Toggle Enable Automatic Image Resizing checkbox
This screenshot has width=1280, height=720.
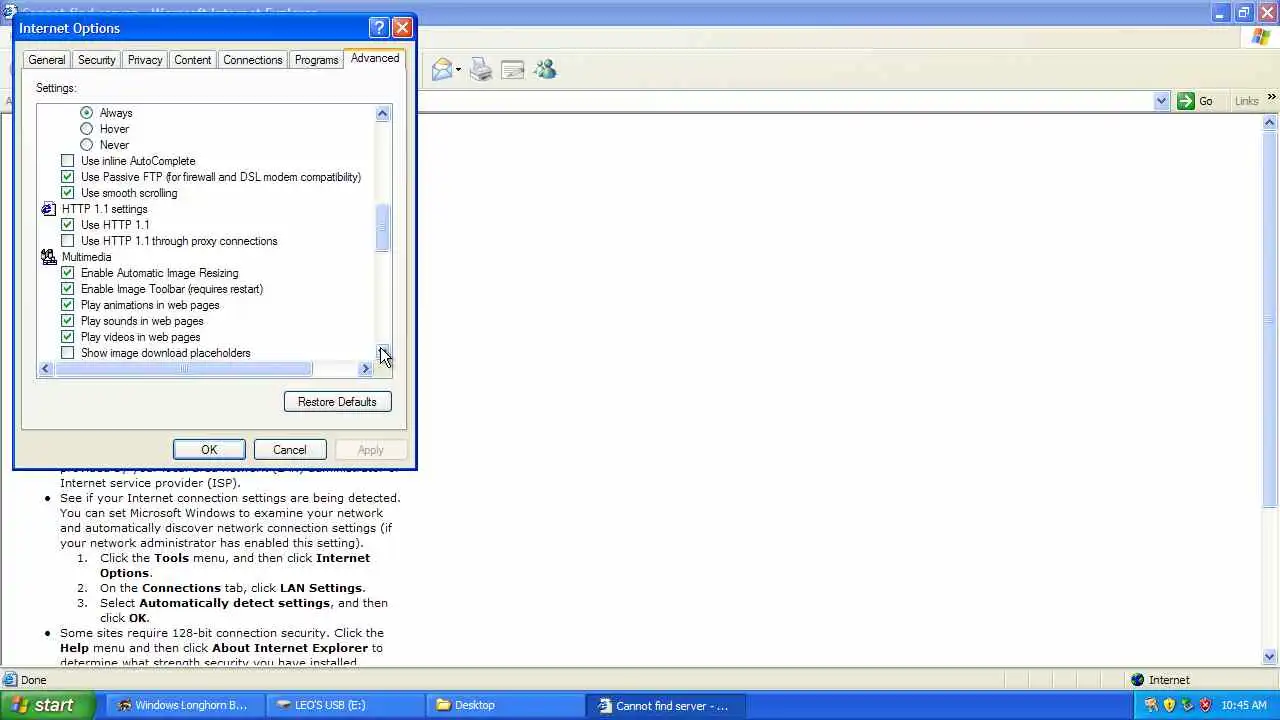(x=68, y=273)
